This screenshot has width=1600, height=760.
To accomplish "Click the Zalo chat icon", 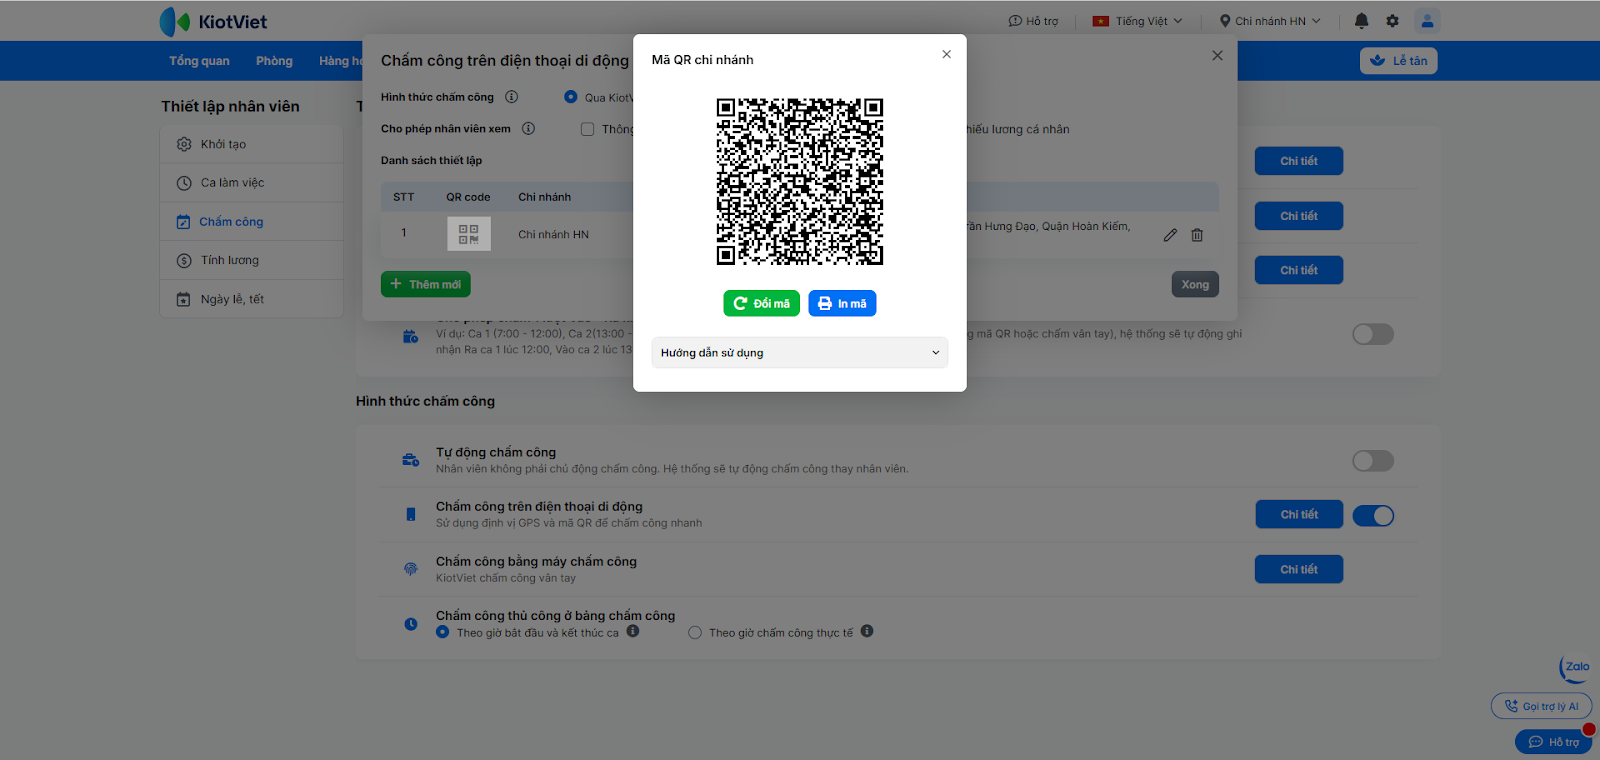I will [1575, 668].
